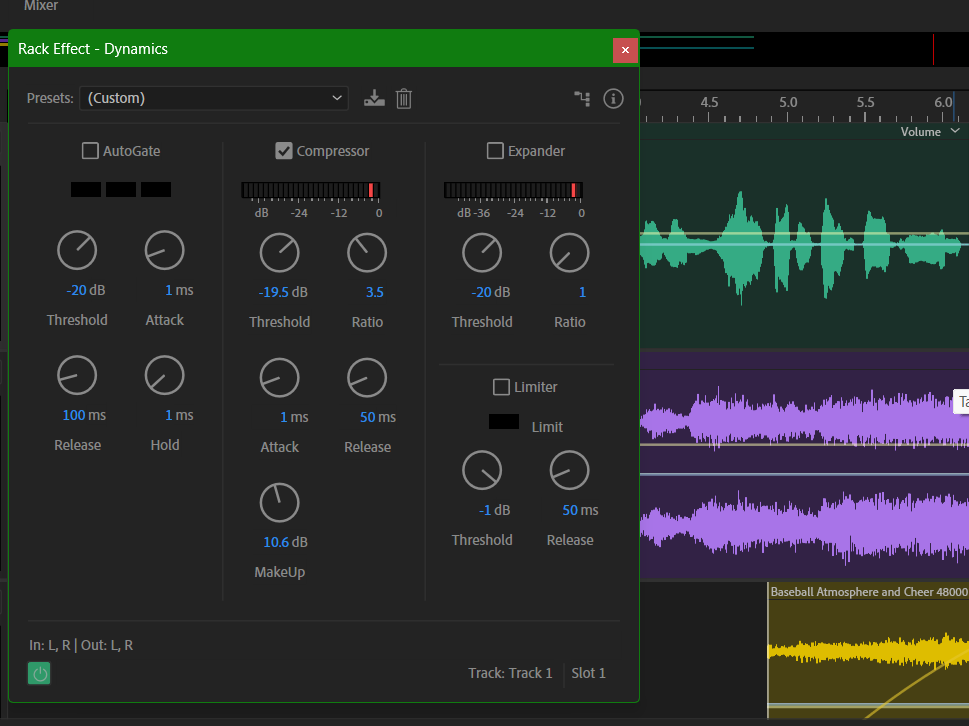Switch to the Mixer tab
Screen dimensions: 969x726
[x=41, y=6]
